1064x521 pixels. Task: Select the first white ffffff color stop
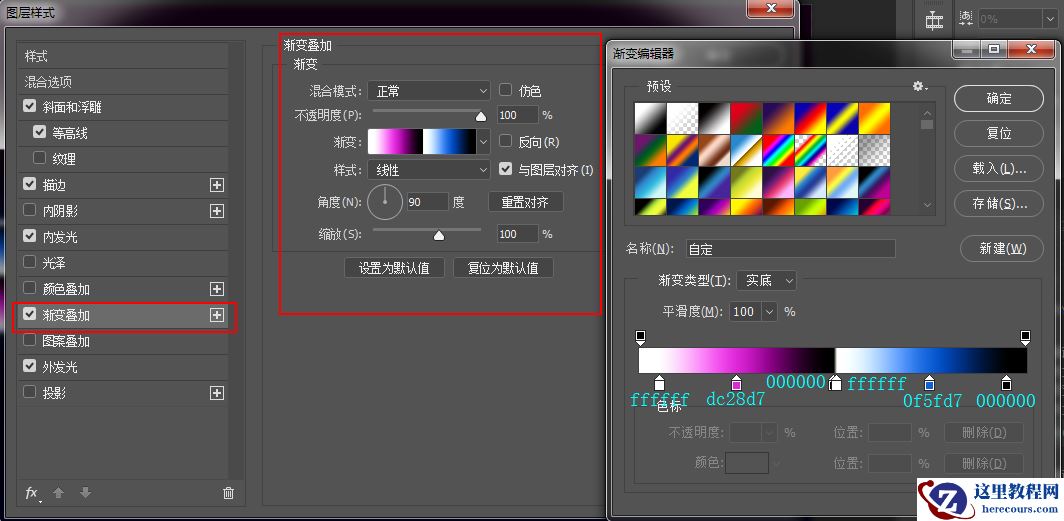[x=659, y=383]
